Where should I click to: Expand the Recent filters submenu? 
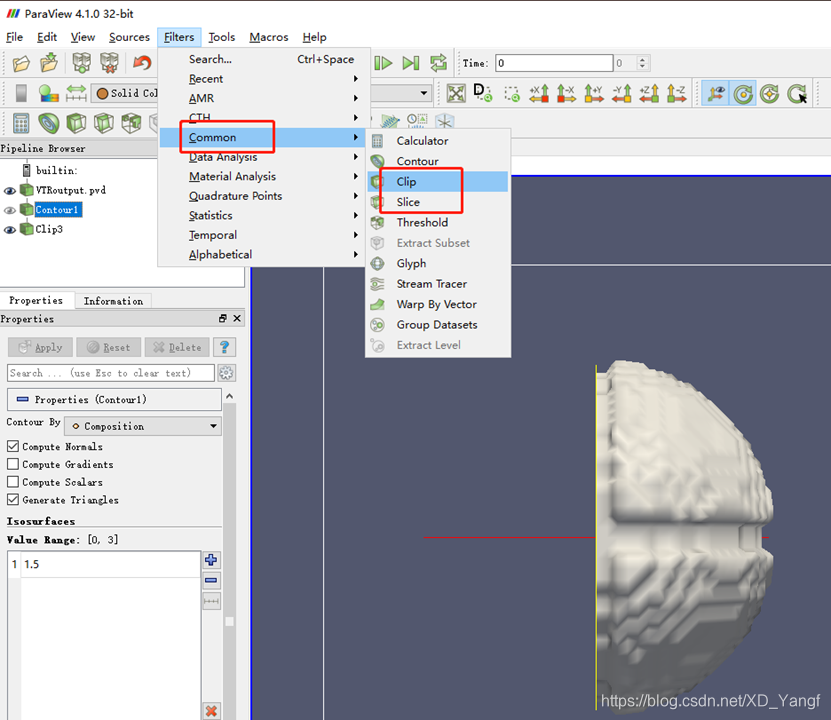pos(261,79)
